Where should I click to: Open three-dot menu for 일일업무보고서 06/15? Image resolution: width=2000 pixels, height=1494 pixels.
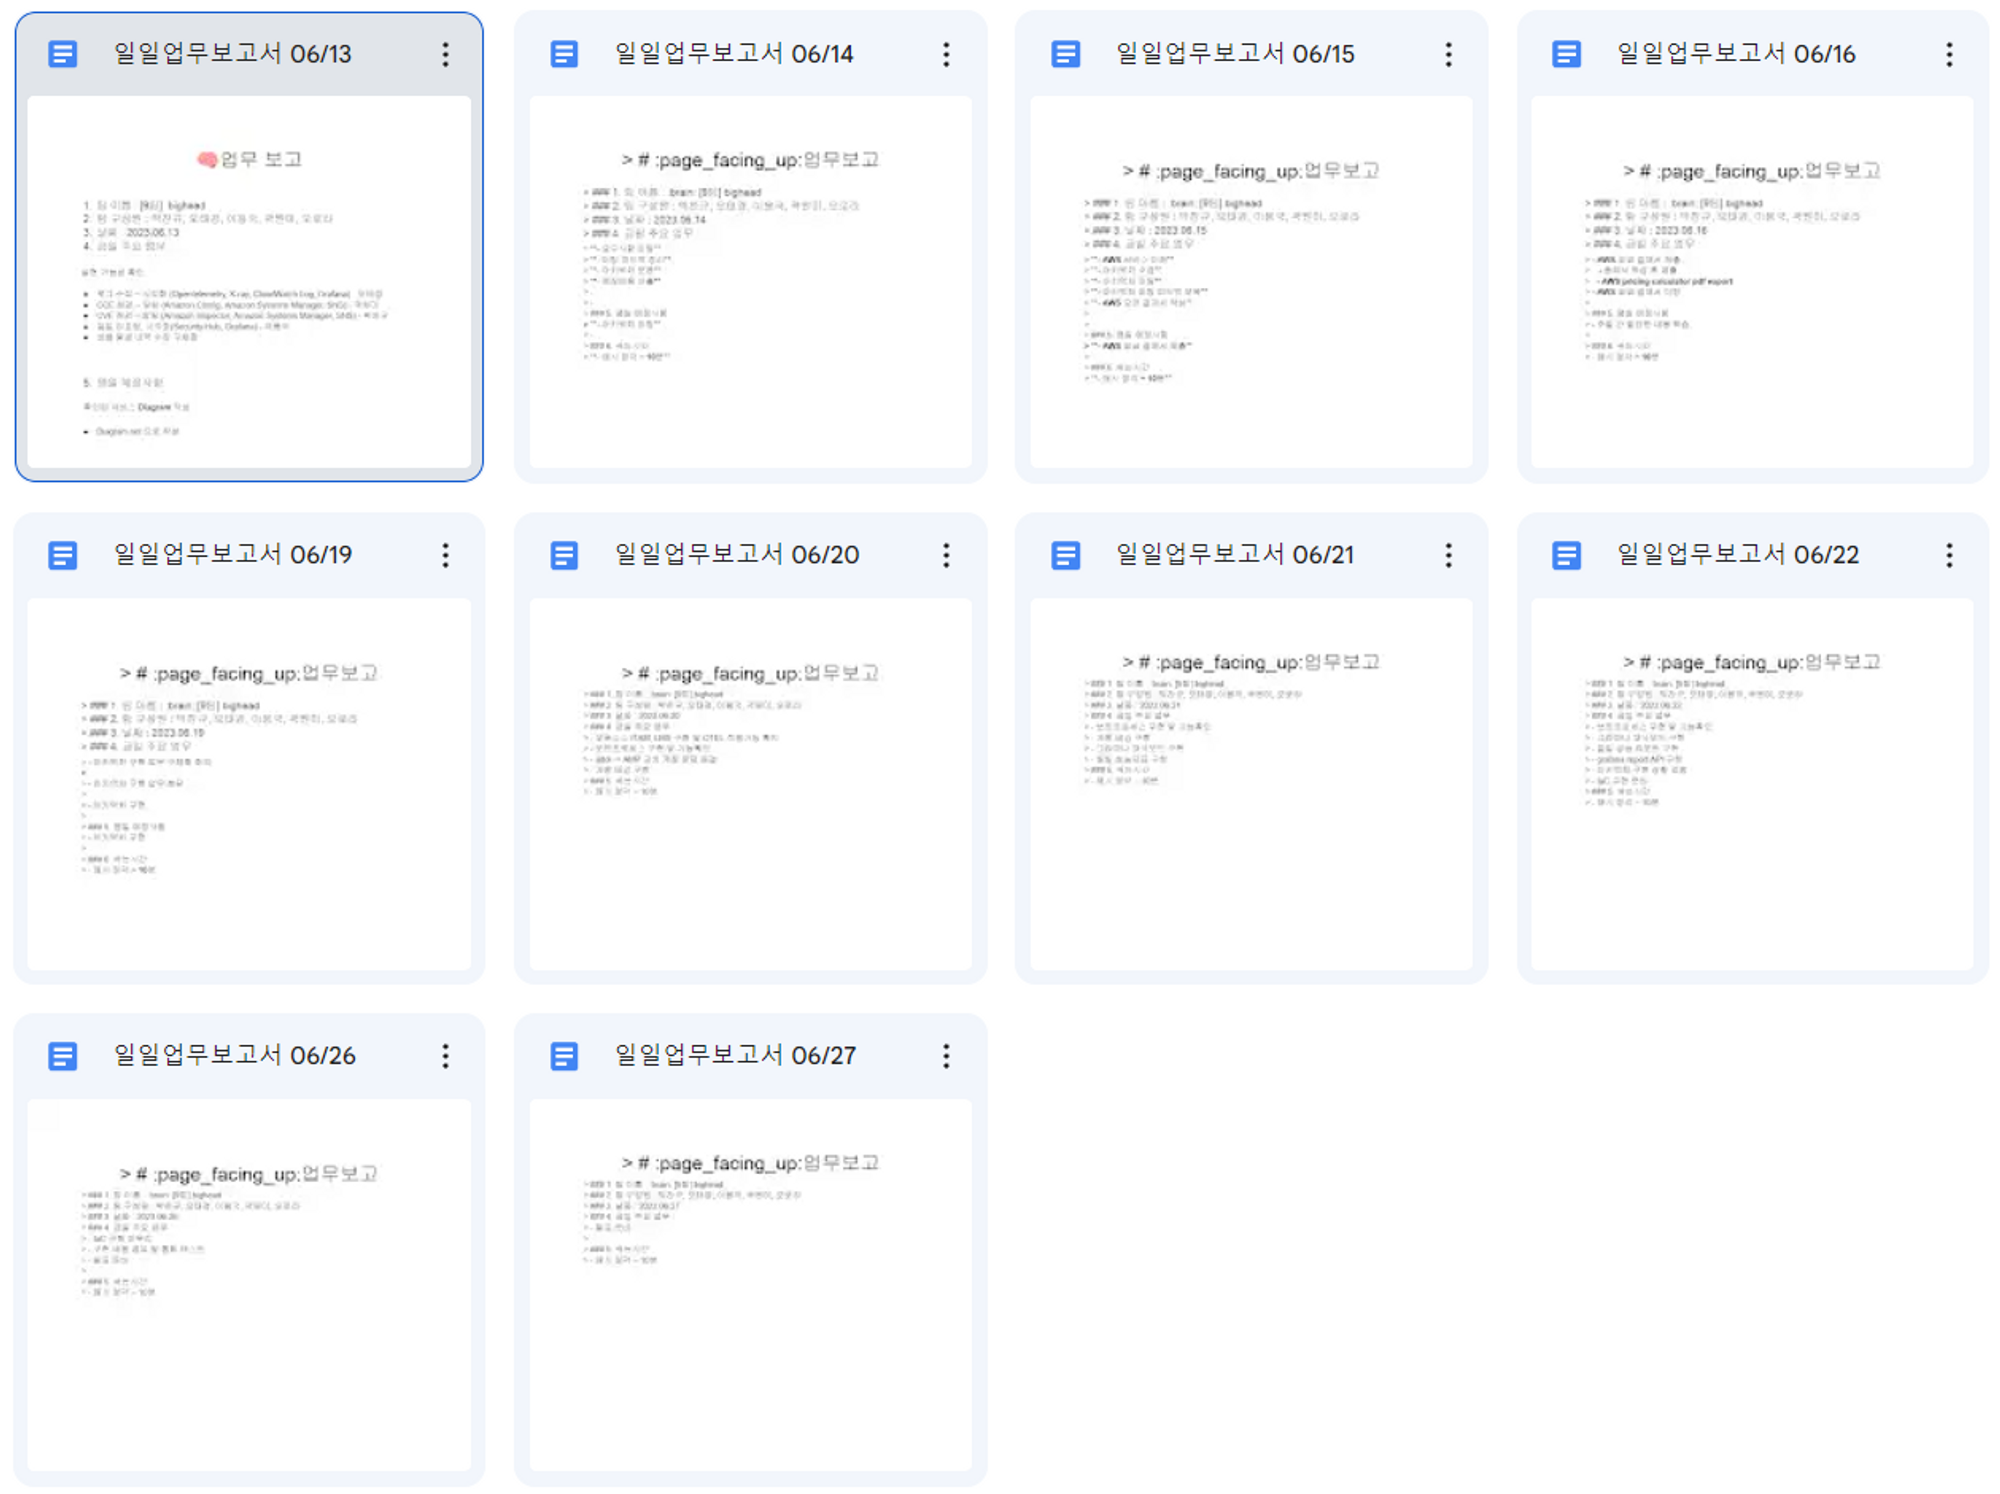pos(1448,54)
